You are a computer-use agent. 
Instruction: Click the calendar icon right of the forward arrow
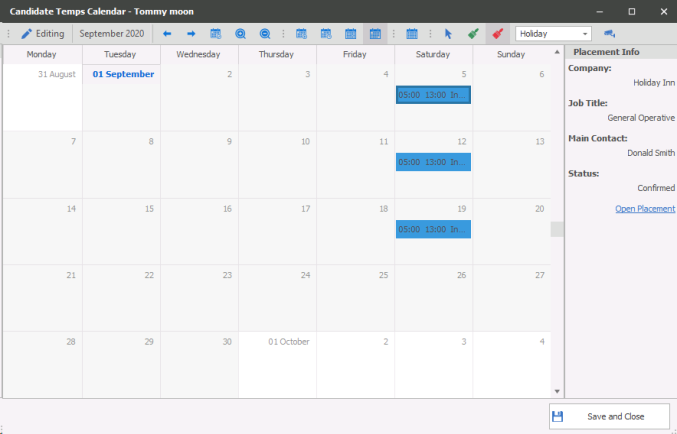(x=215, y=34)
